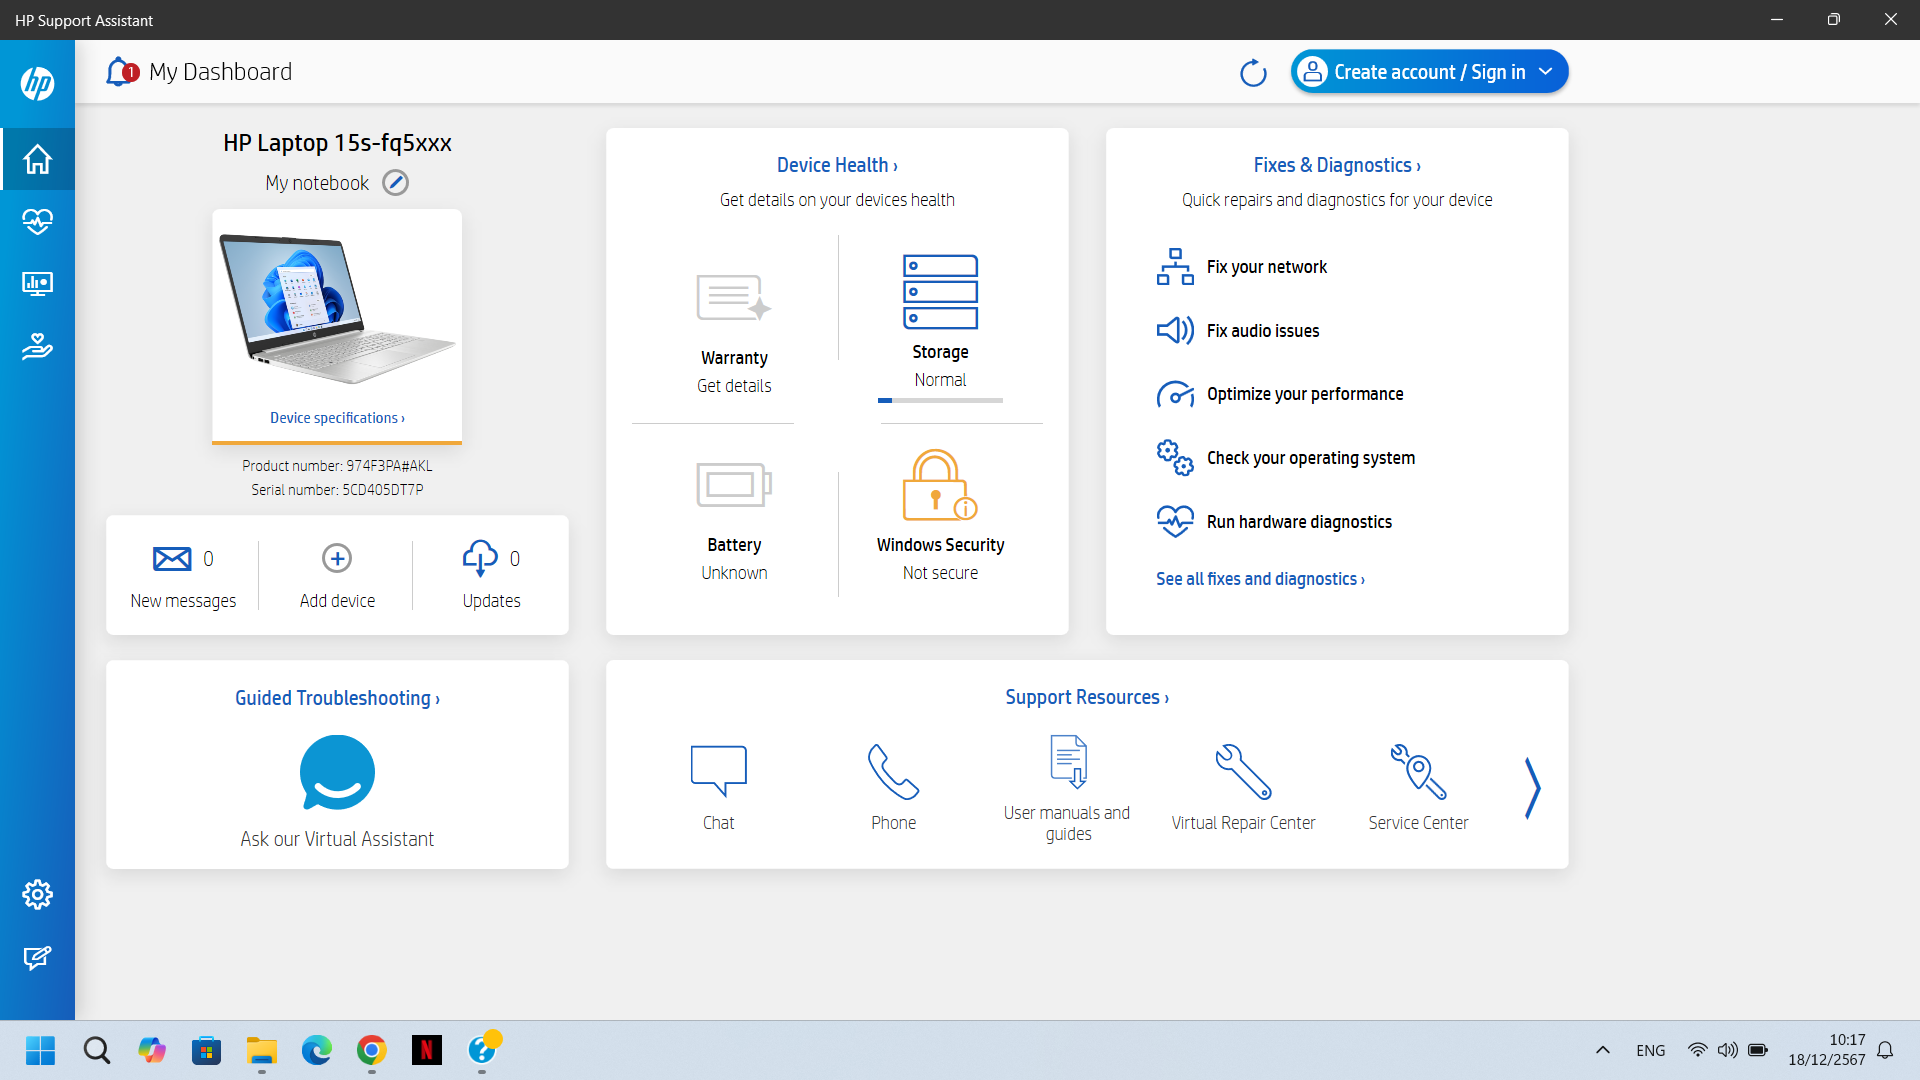Click the Fix audio issues label
This screenshot has height=1080, width=1920.
click(x=1263, y=331)
